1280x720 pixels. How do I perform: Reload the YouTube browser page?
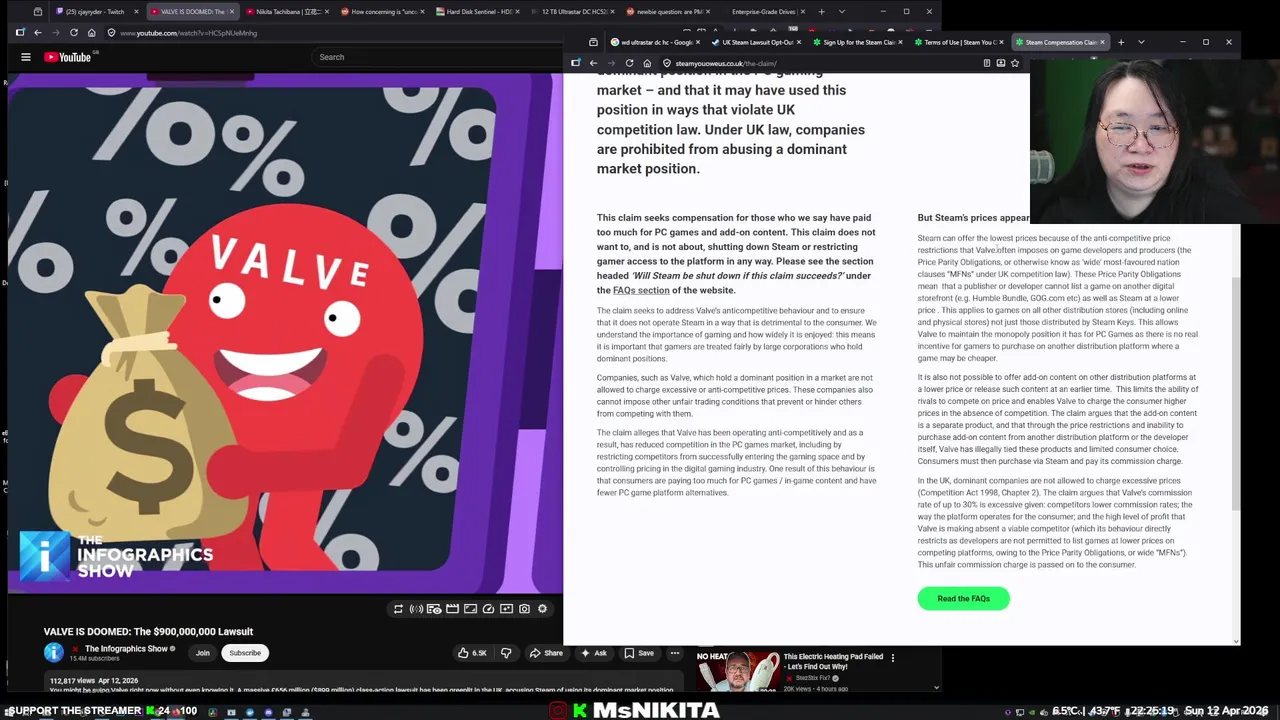73,33
